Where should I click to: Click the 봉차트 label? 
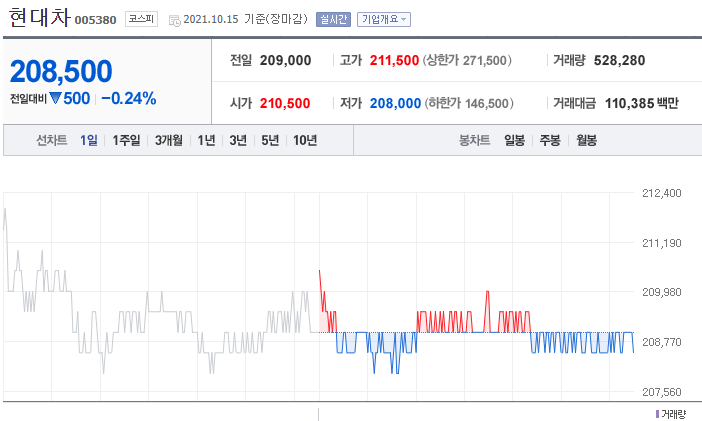click(475, 140)
